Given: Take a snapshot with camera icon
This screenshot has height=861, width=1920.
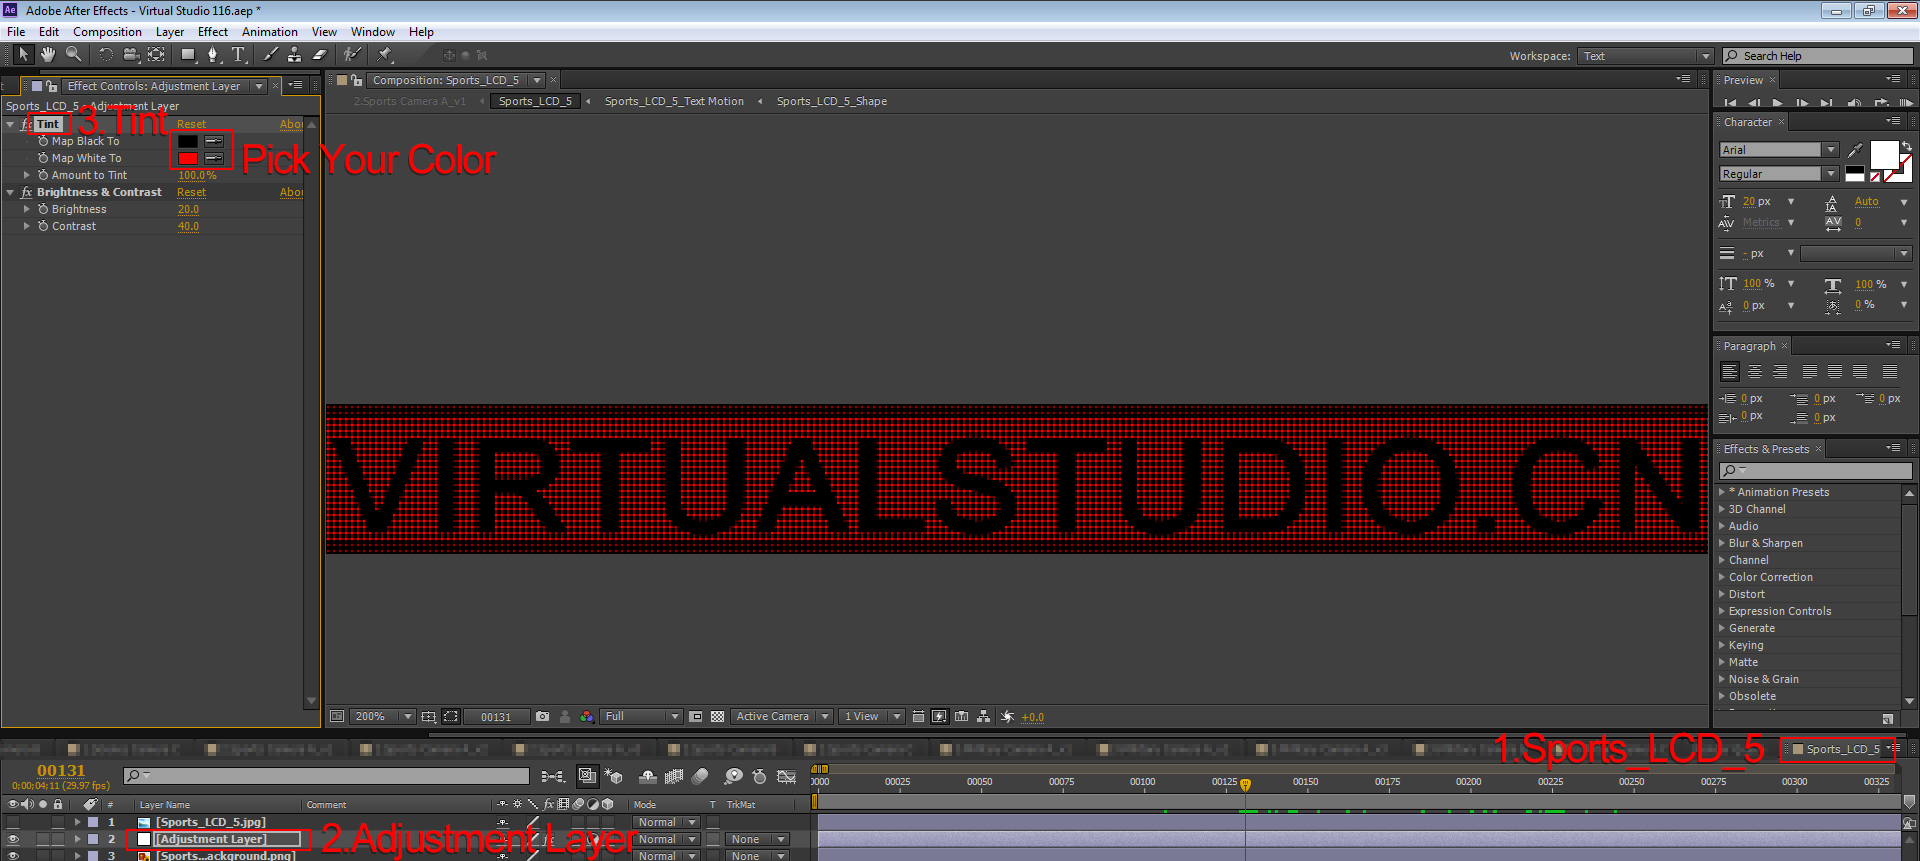Looking at the screenshot, I should click(x=542, y=716).
